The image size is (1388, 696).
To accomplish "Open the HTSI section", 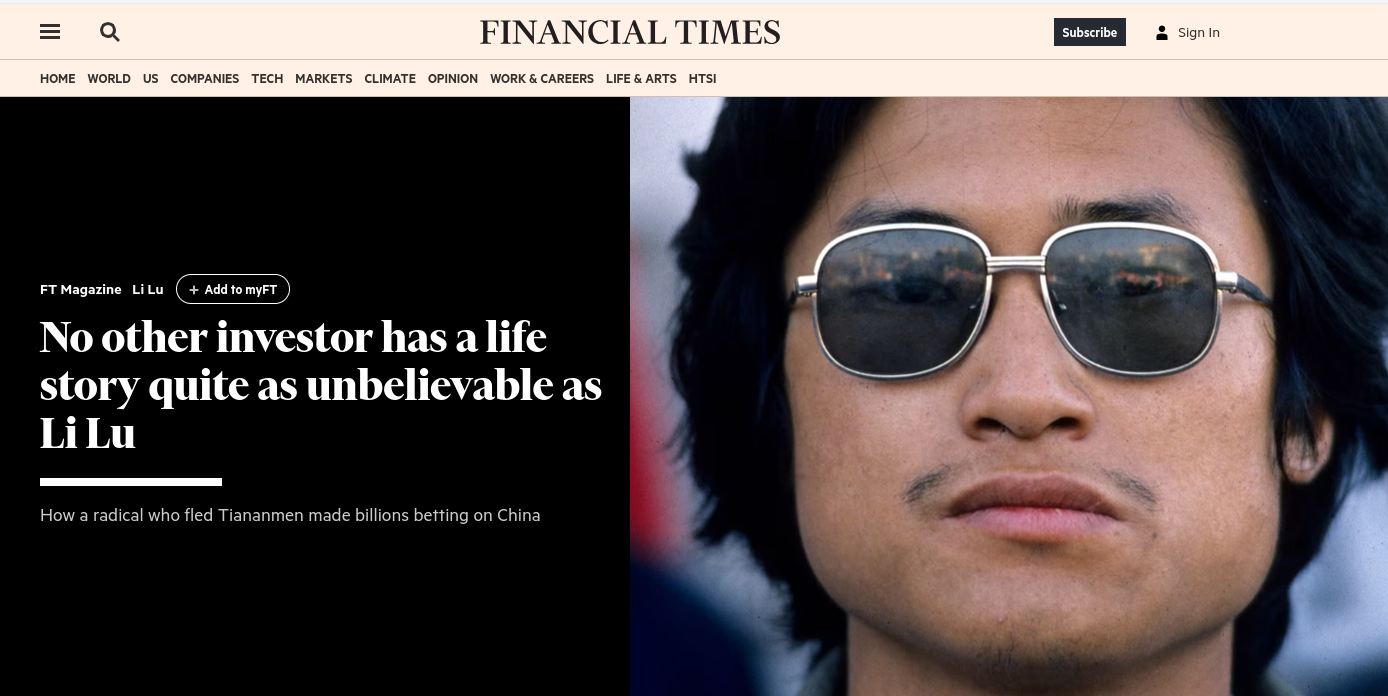I will [703, 78].
